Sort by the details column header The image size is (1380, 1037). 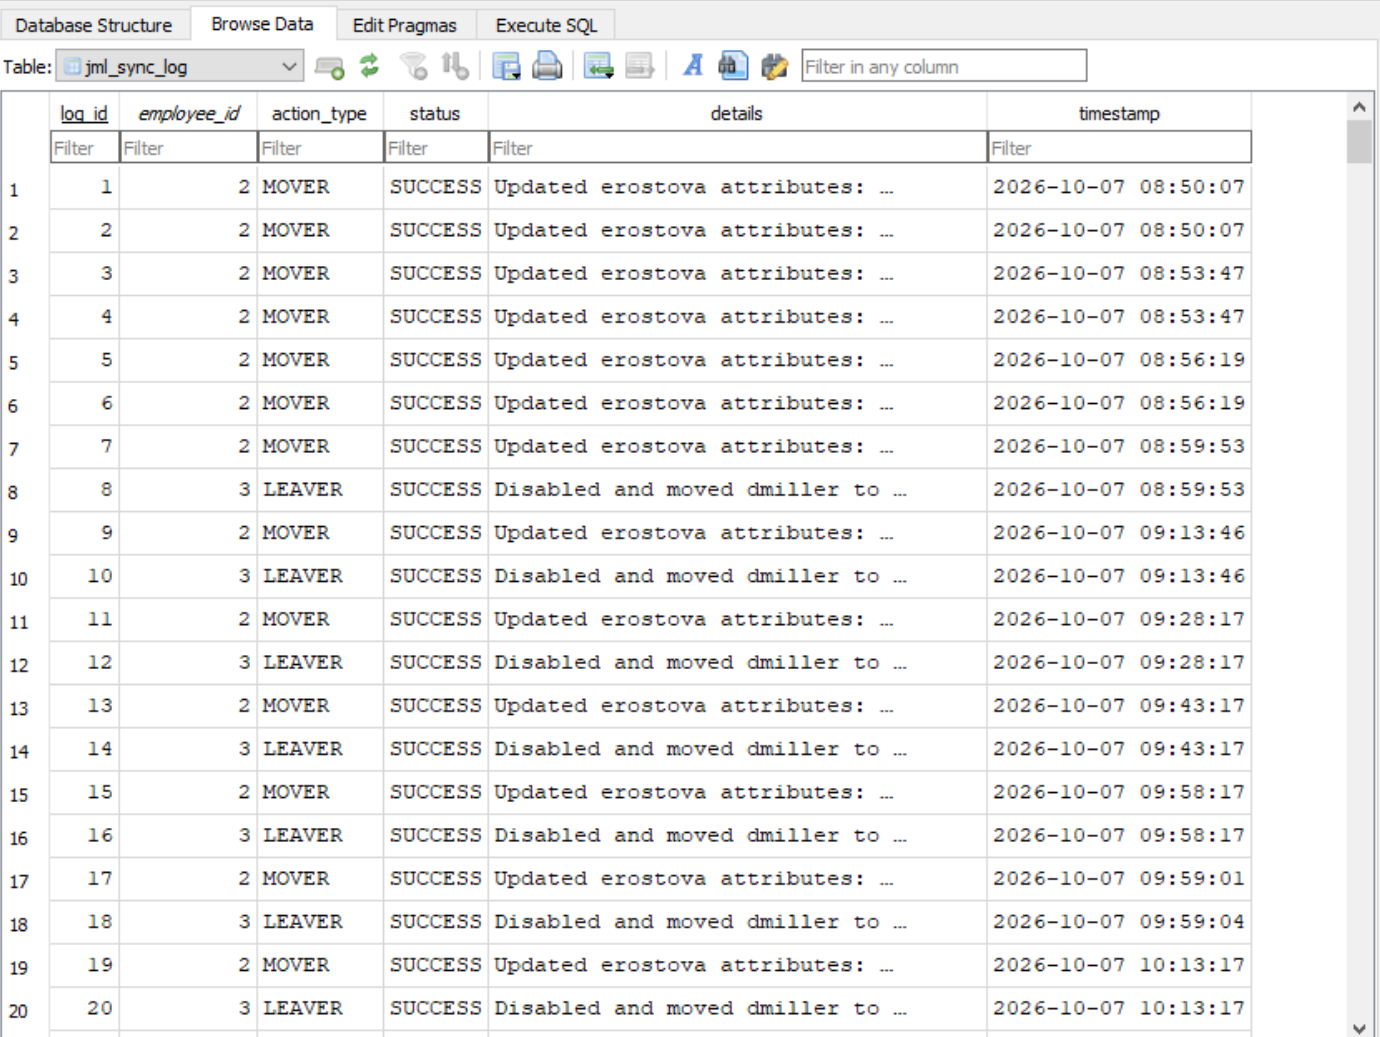click(x=737, y=113)
